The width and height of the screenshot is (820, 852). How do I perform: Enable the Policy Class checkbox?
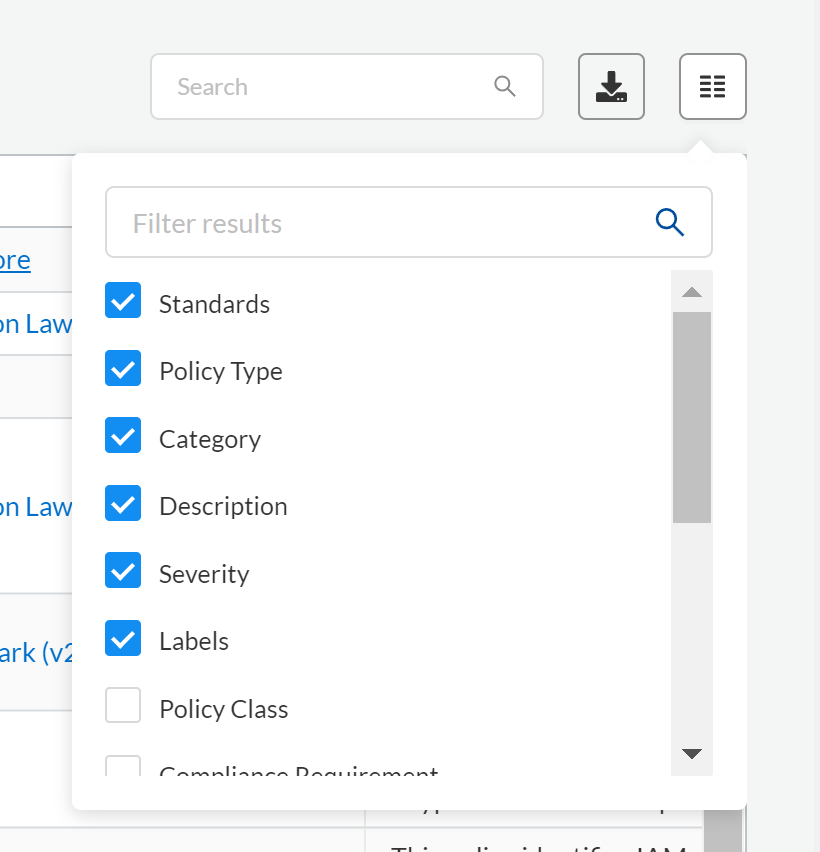(x=123, y=705)
